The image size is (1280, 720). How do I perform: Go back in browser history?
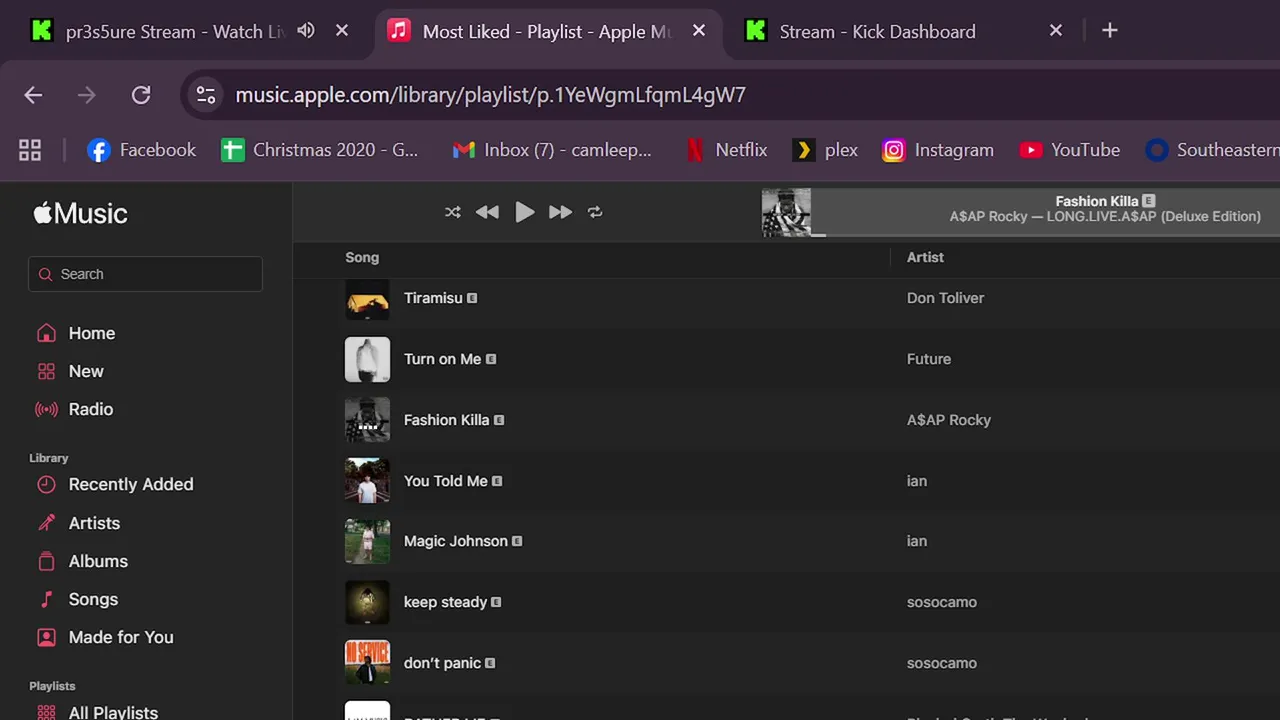(33, 95)
